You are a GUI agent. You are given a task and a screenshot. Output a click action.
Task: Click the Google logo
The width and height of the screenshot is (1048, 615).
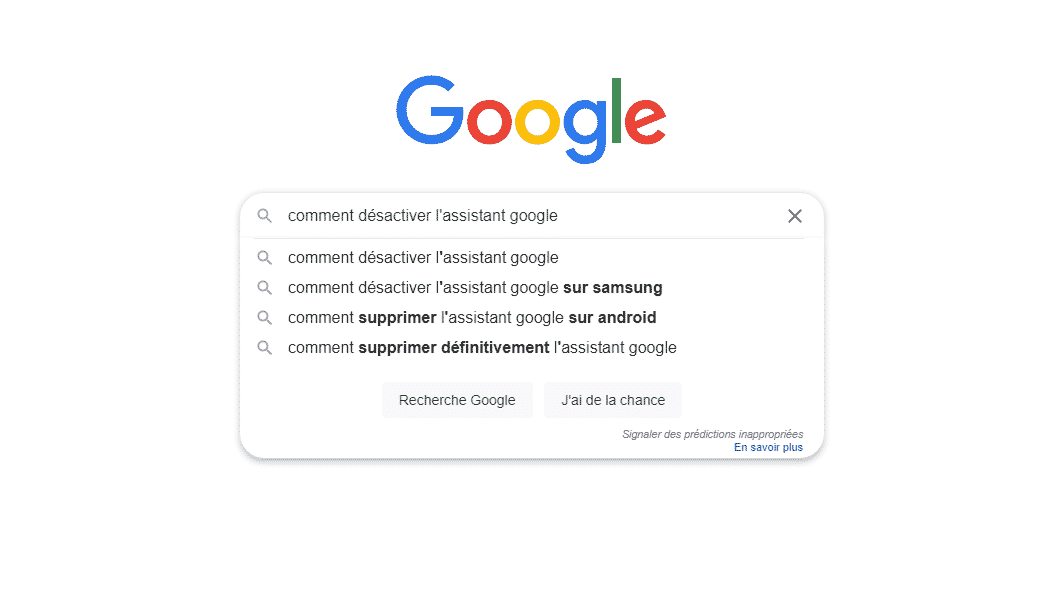pos(531,119)
